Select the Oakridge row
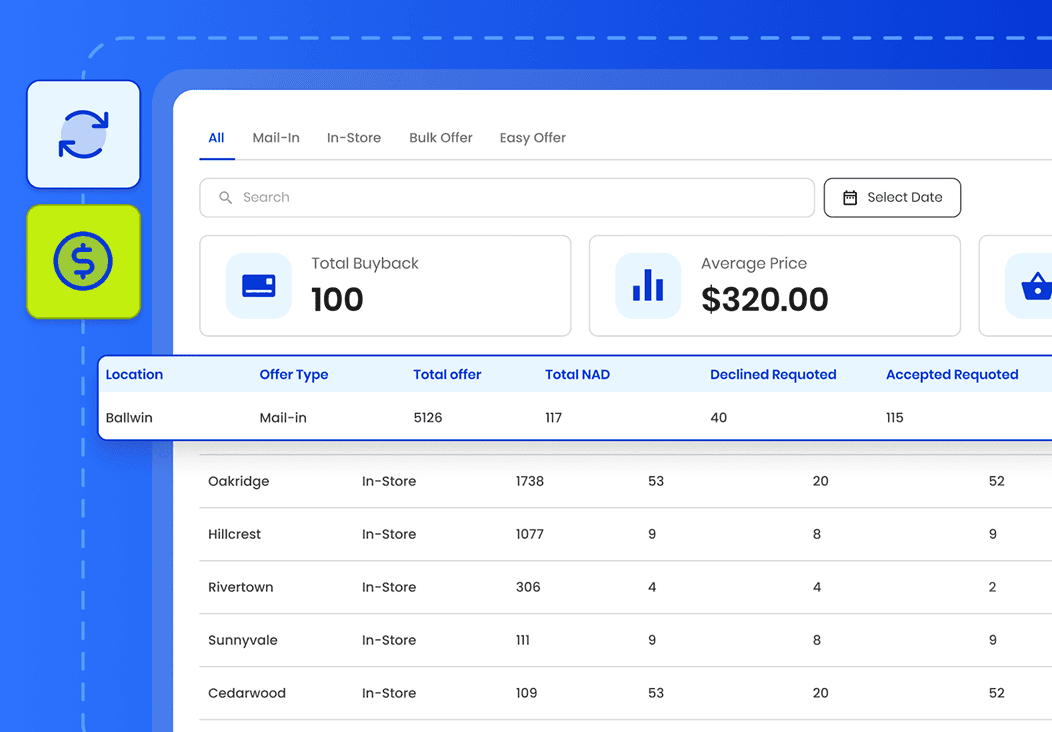This screenshot has height=732, width=1052. pos(625,481)
